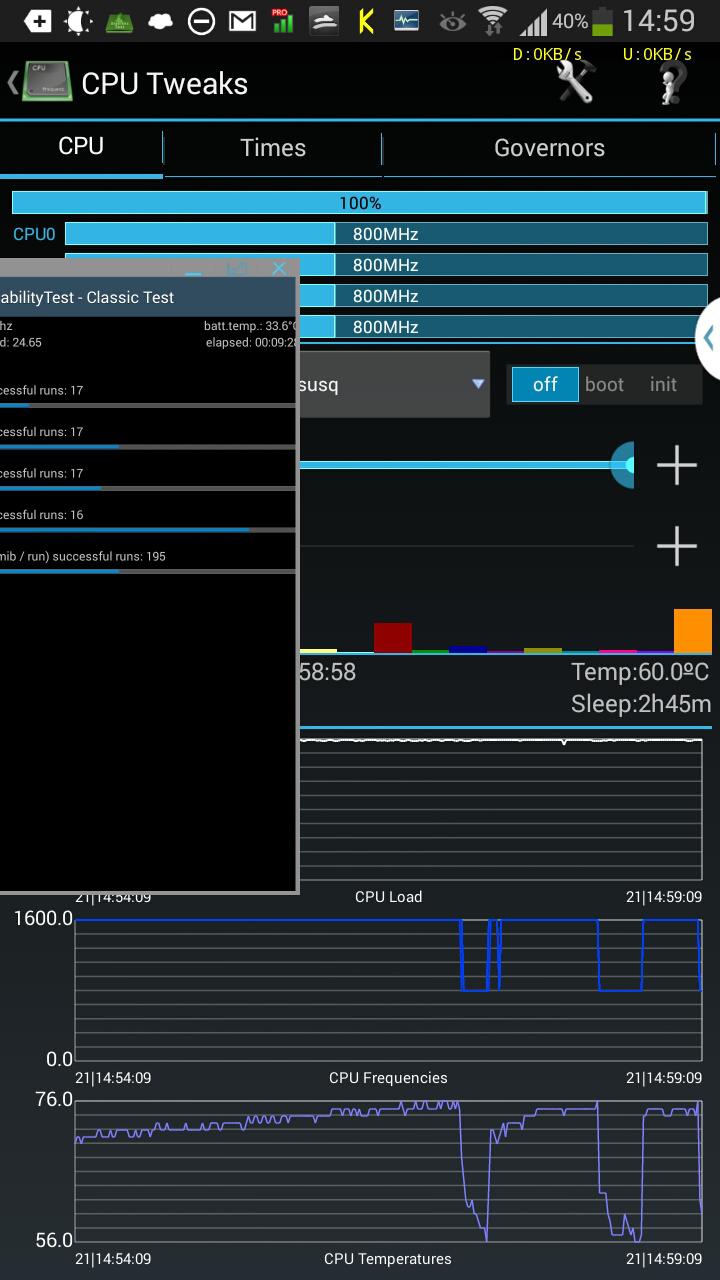Tap the frequency slider round handle
The width and height of the screenshot is (720, 1280).
[x=623, y=465]
